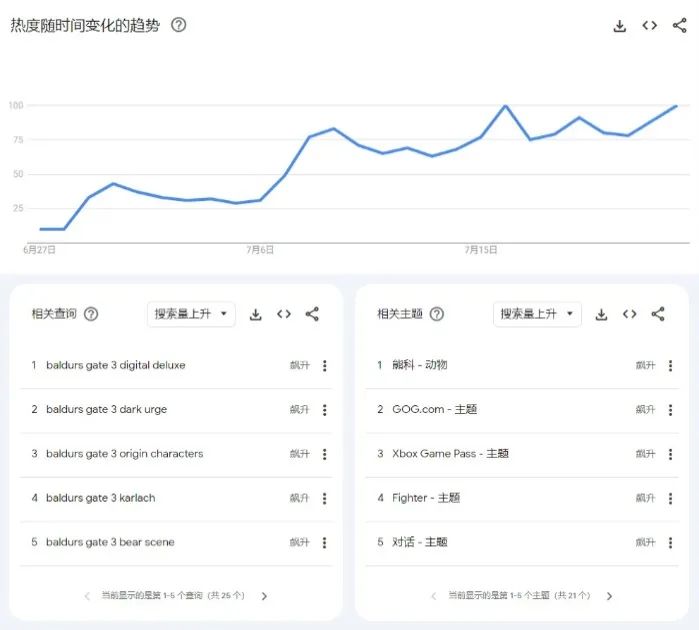This screenshot has height=630, width=699.
Task: Open more options for bear scene query
Action: (325, 542)
